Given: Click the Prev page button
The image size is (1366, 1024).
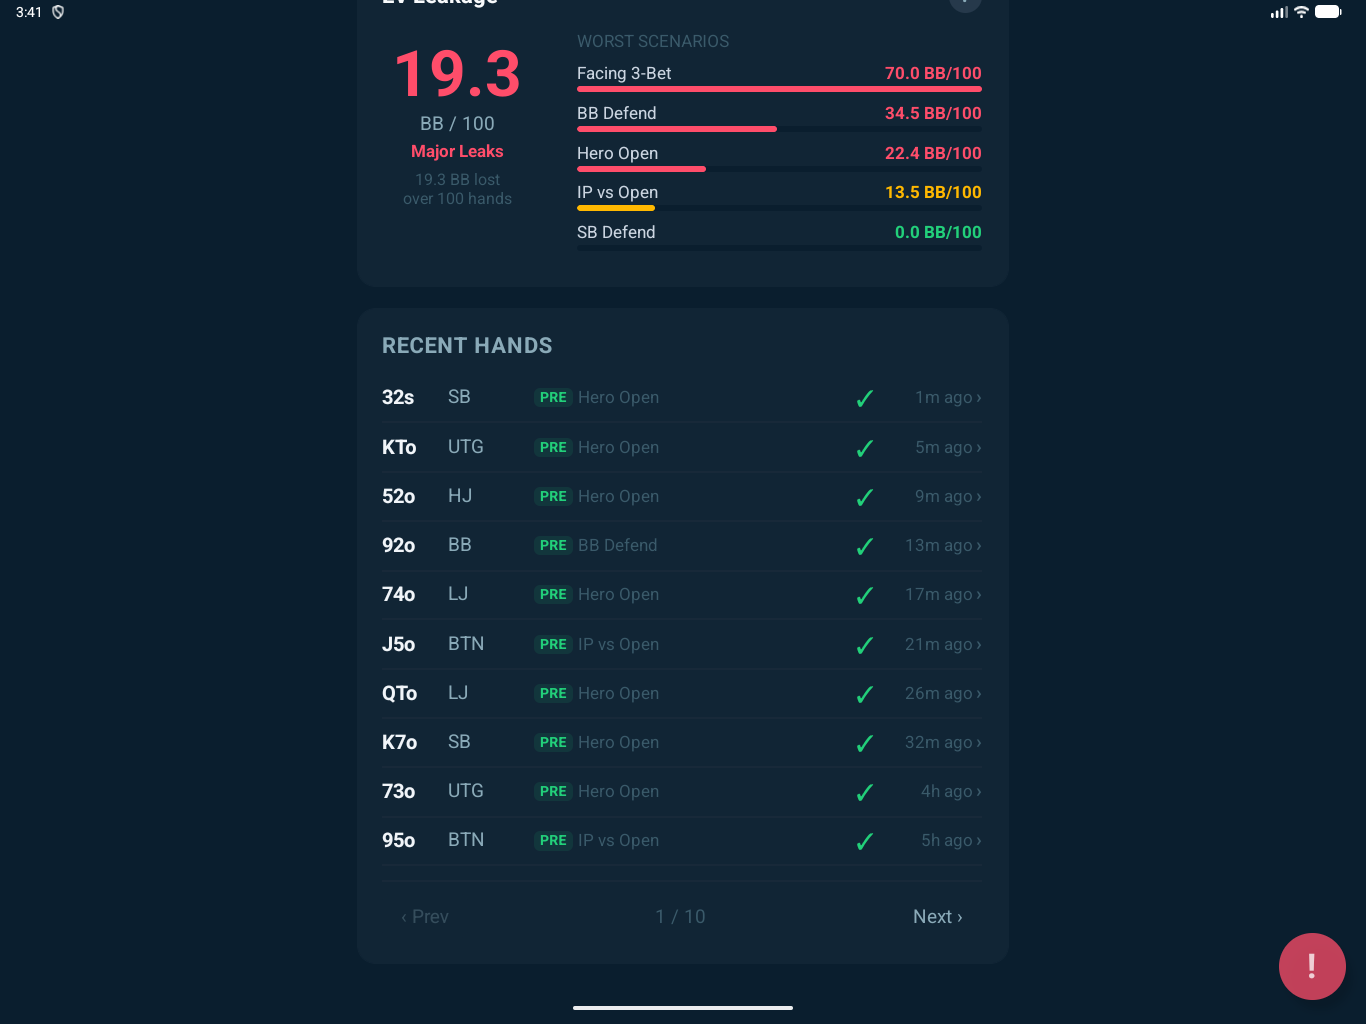Looking at the screenshot, I should point(425,917).
